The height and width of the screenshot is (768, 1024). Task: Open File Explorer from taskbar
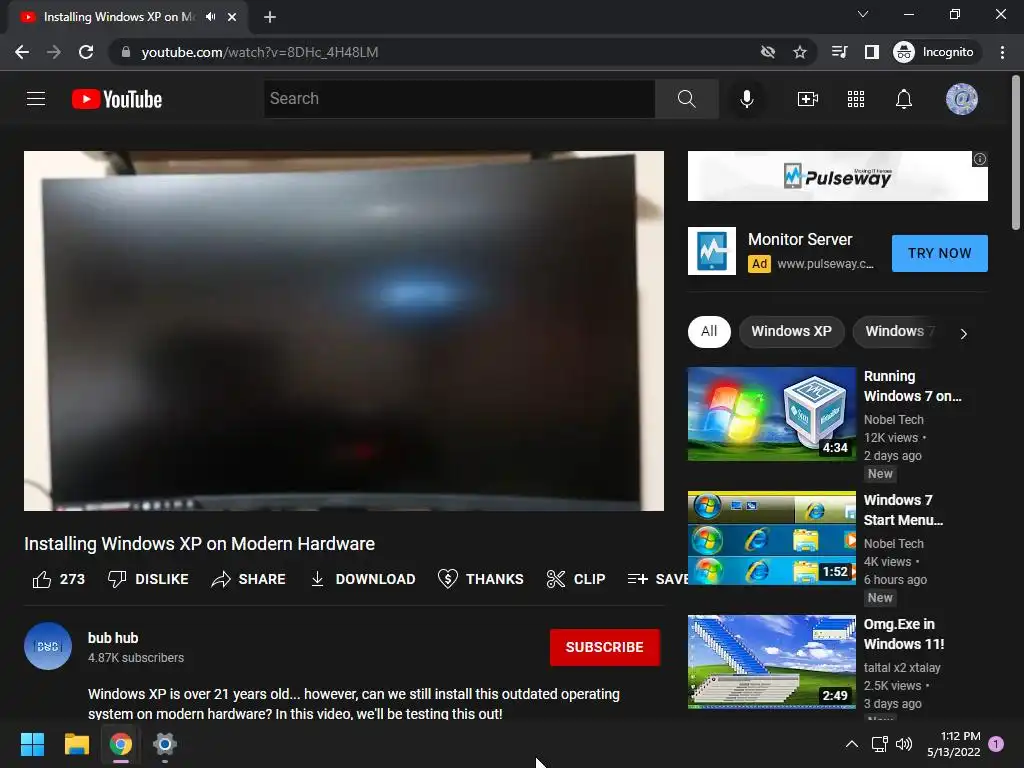pos(76,744)
